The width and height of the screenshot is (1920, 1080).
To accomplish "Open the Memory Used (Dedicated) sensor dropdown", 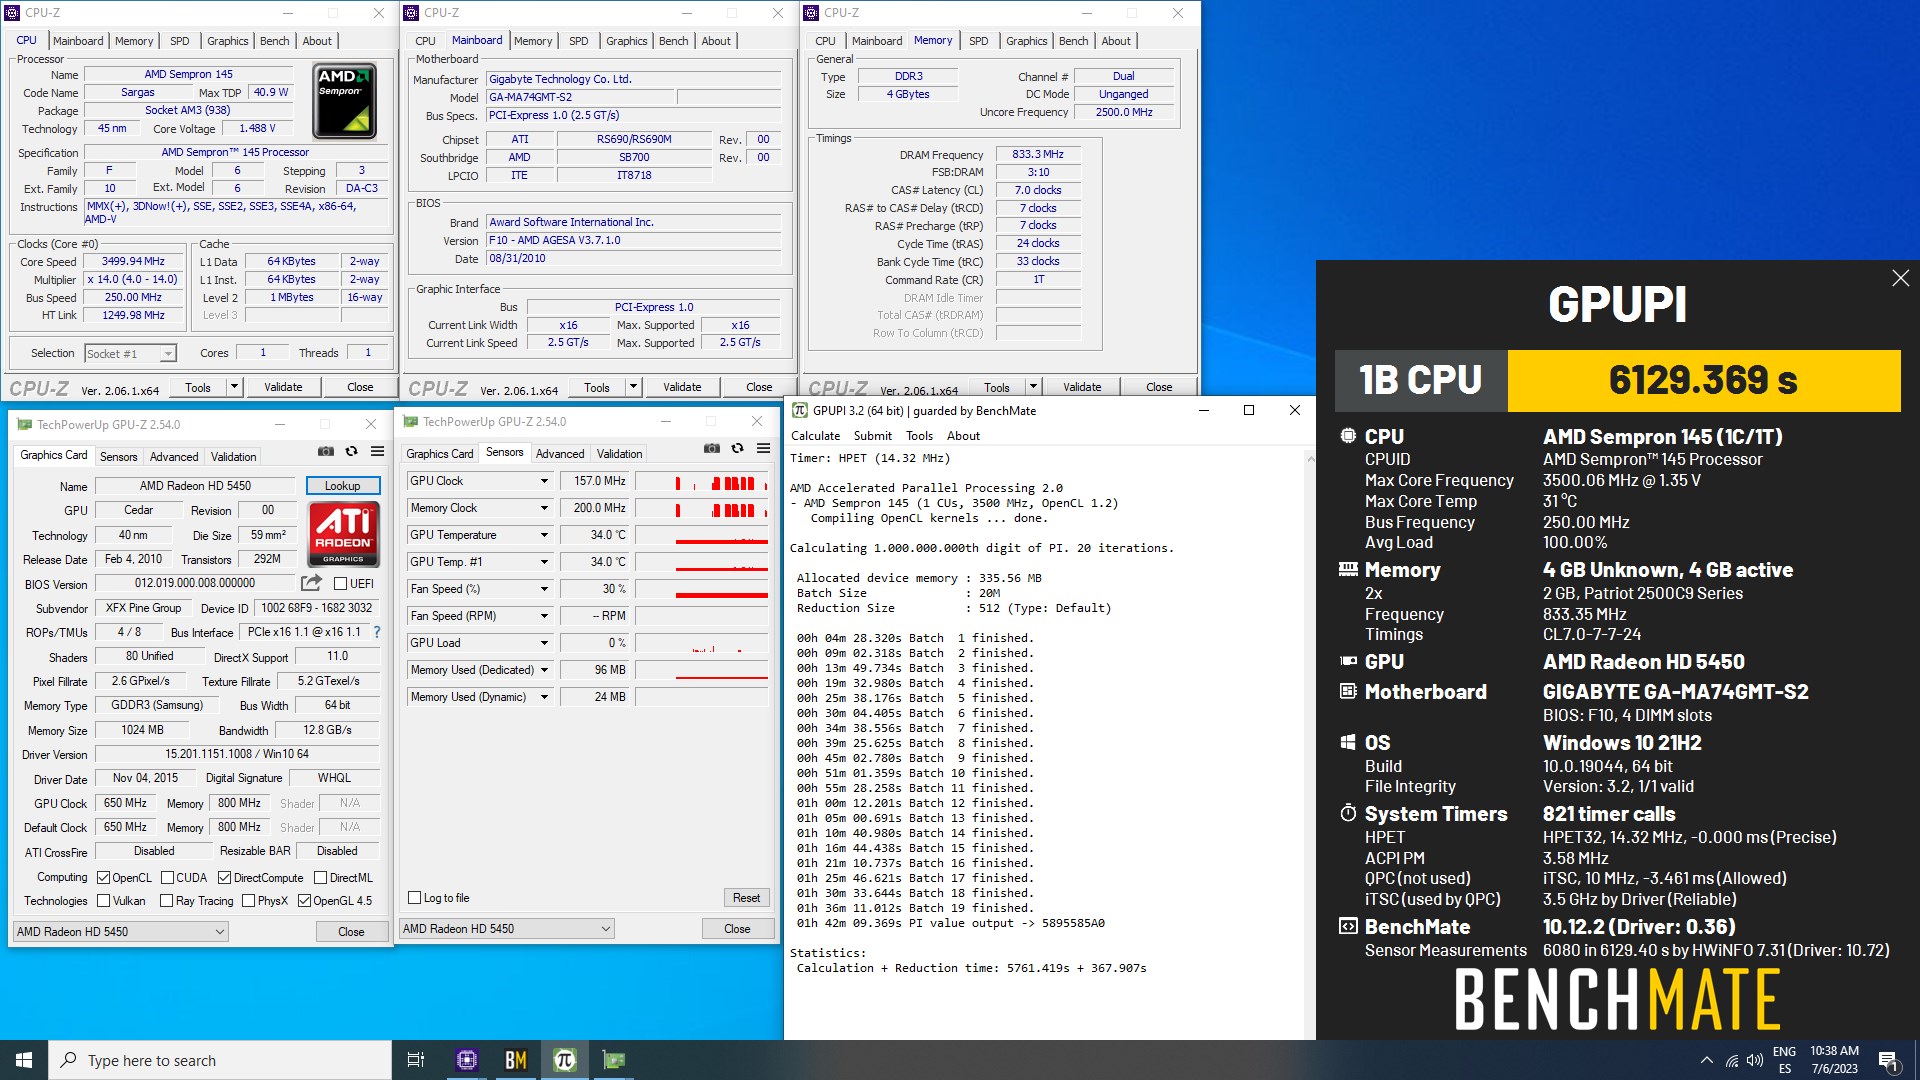I will pyautogui.click(x=544, y=670).
